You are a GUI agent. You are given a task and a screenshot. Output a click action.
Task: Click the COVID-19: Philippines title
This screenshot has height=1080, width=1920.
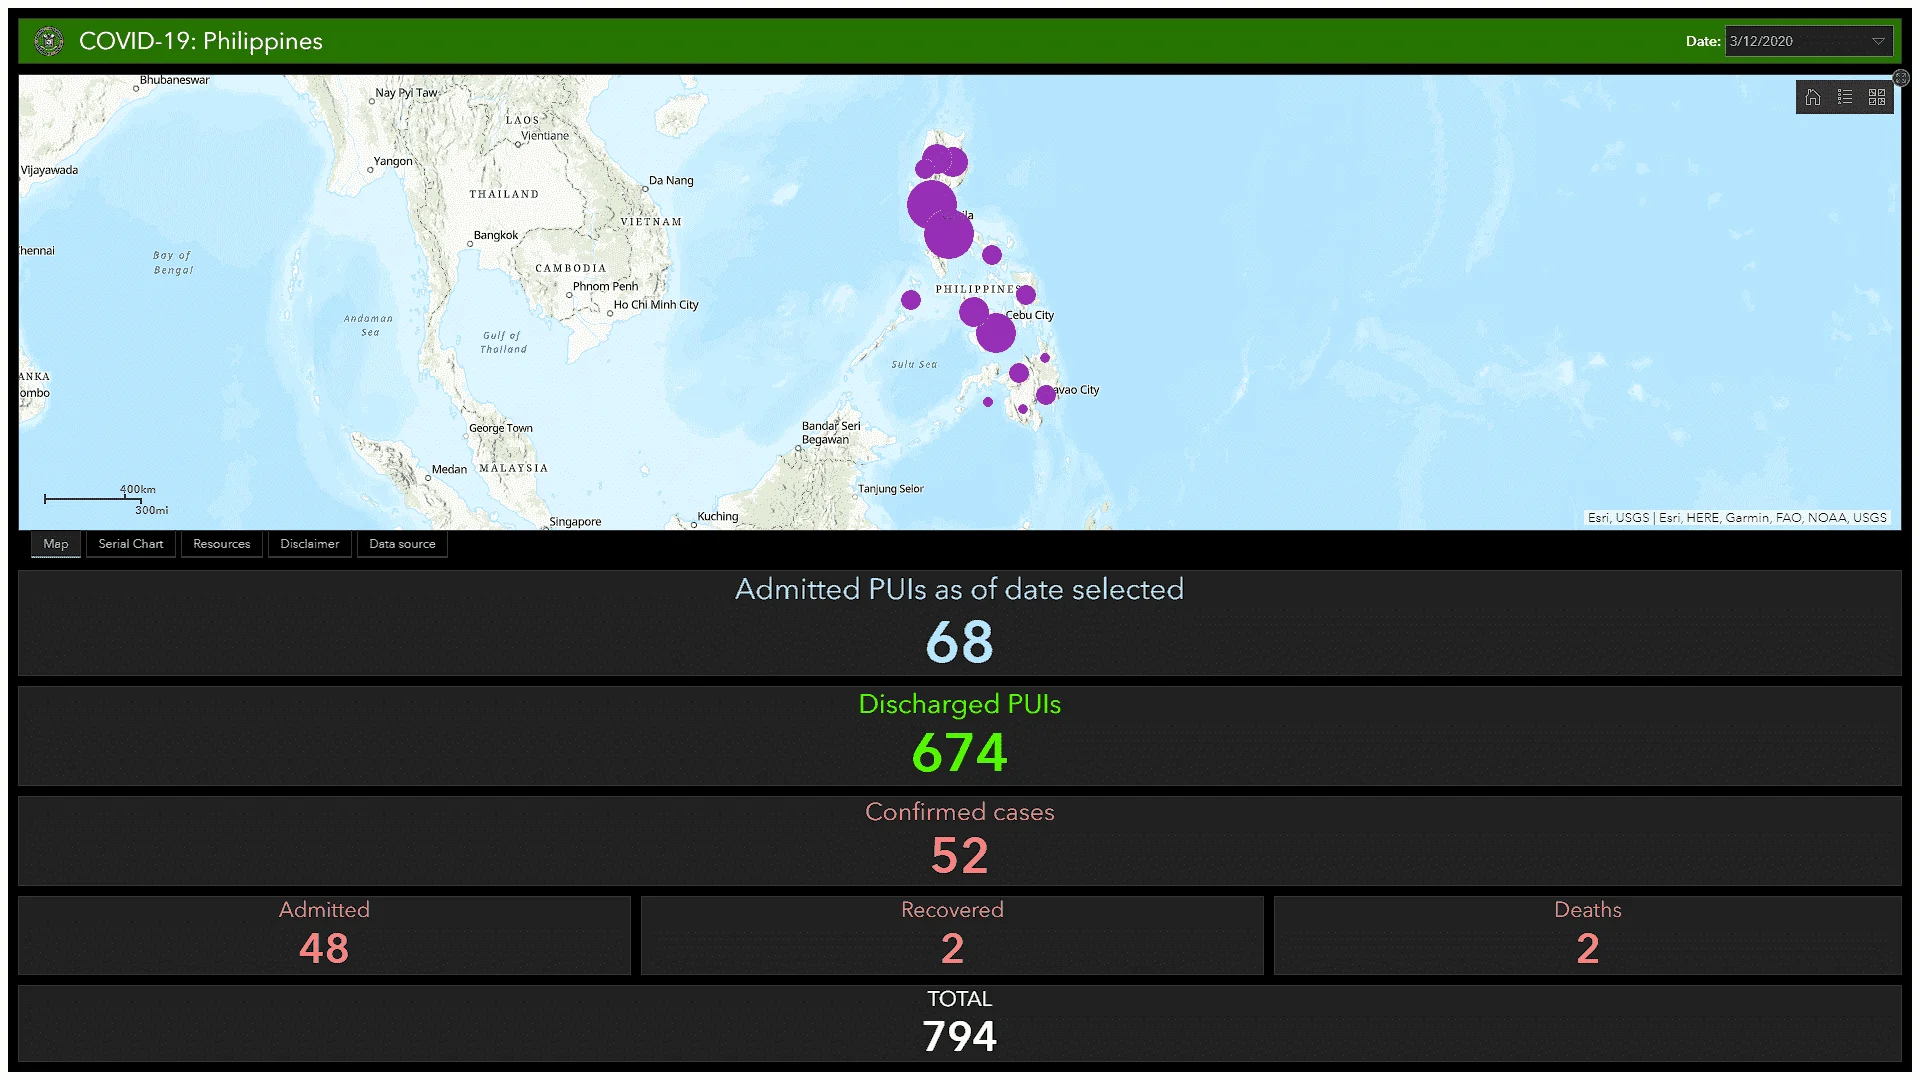[x=201, y=41]
